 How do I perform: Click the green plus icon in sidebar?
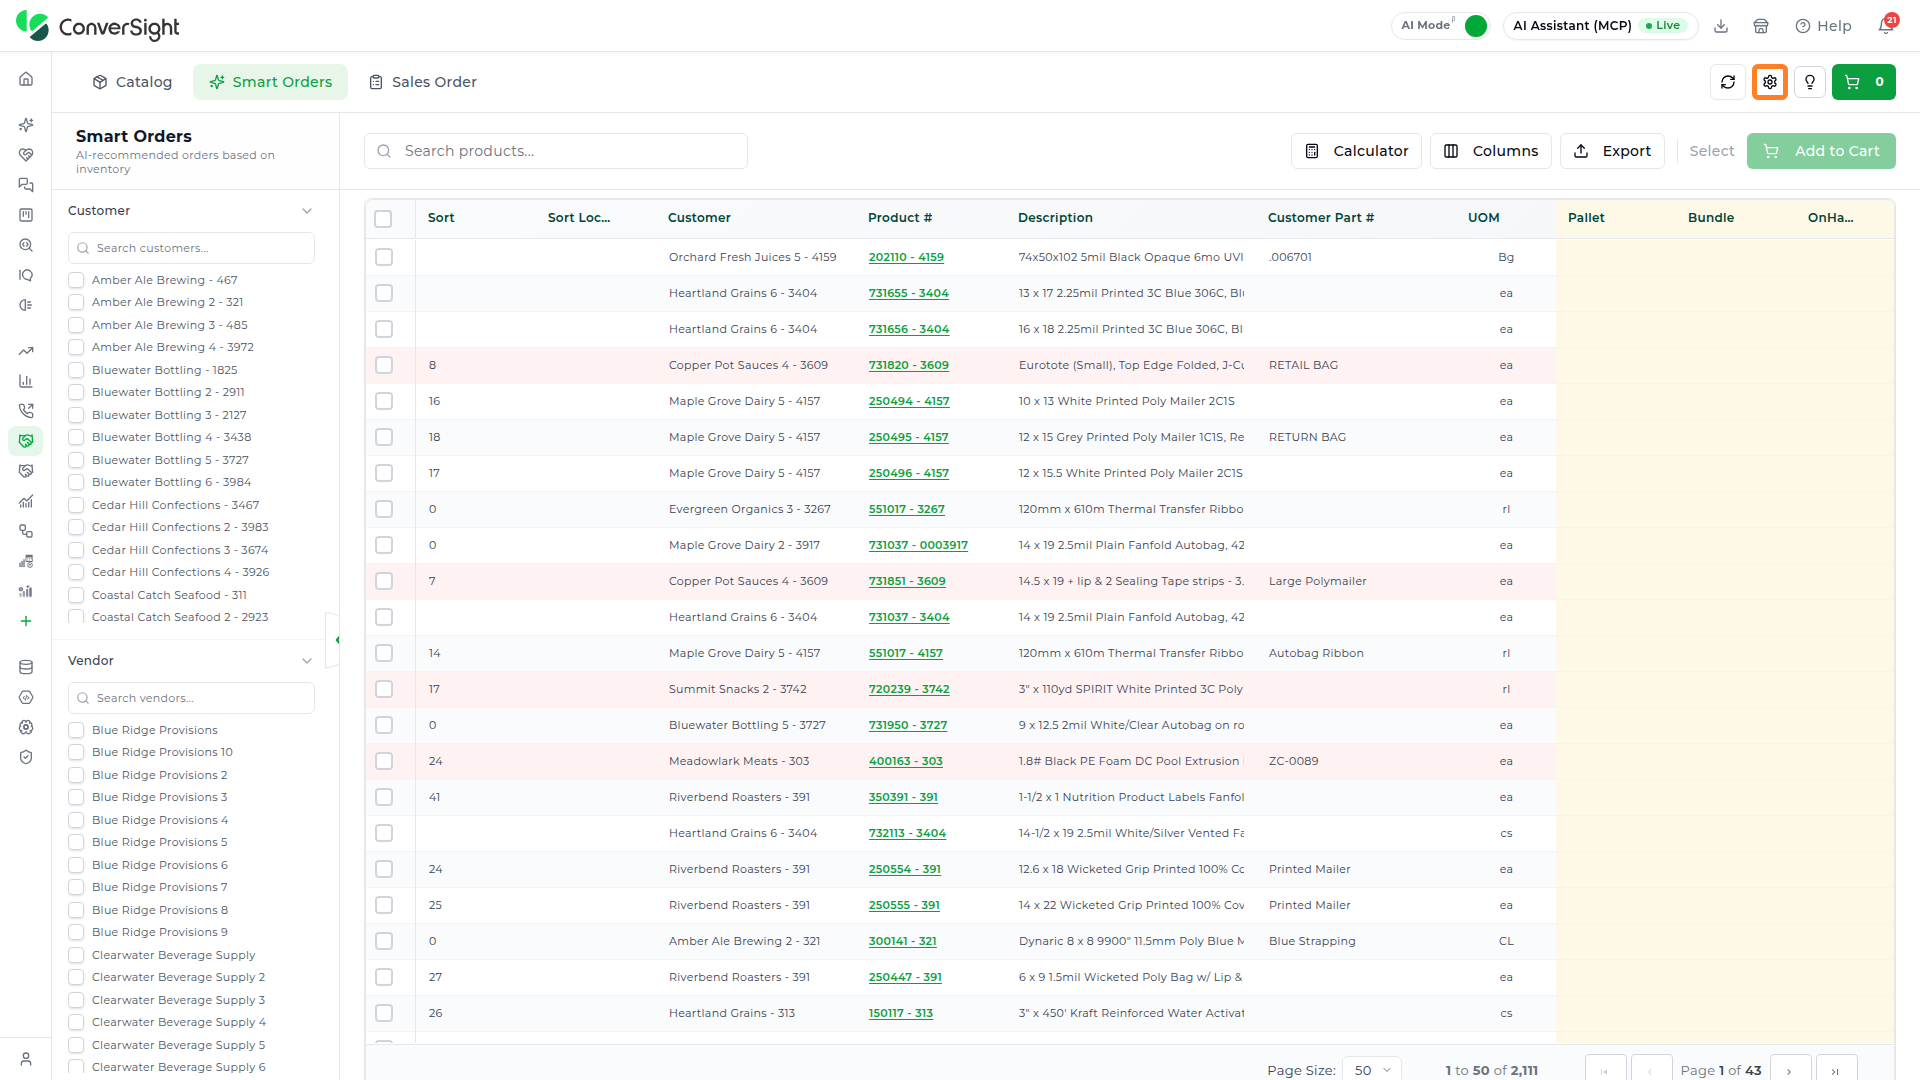click(26, 621)
